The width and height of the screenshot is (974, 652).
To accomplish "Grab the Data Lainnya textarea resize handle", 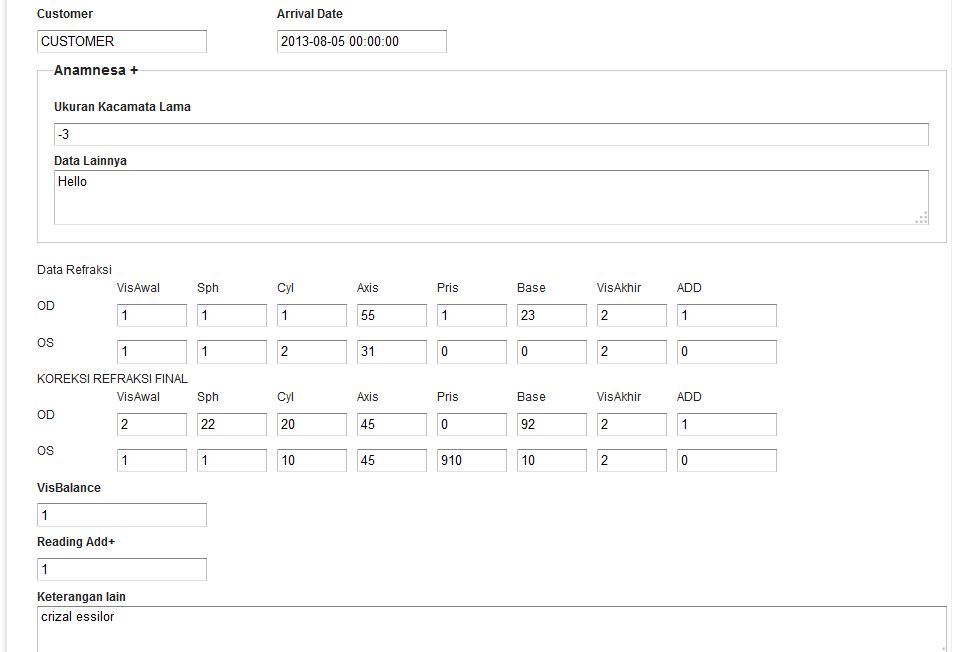I will [x=922, y=218].
